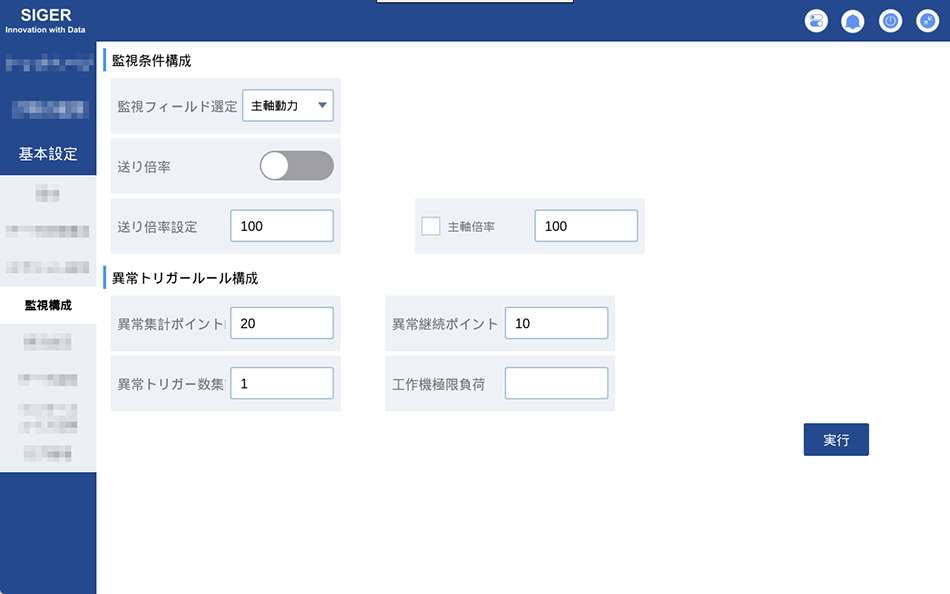Focus the 異常継続ポイント input field
Screen dimensions: 950x594
click(556, 323)
